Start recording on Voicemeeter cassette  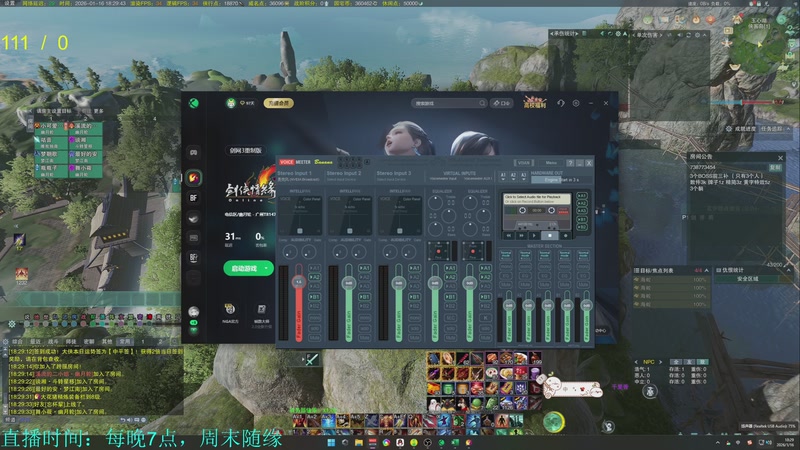click(565, 236)
